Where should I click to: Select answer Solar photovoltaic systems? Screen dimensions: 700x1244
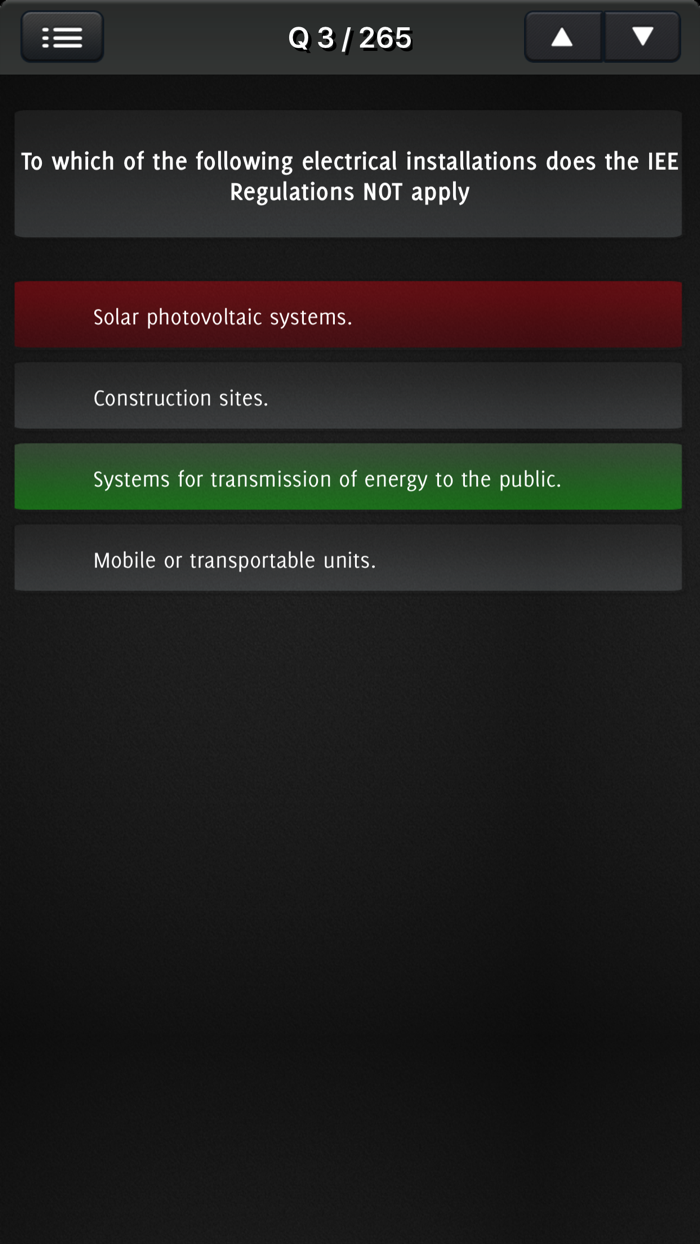[348, 315]
